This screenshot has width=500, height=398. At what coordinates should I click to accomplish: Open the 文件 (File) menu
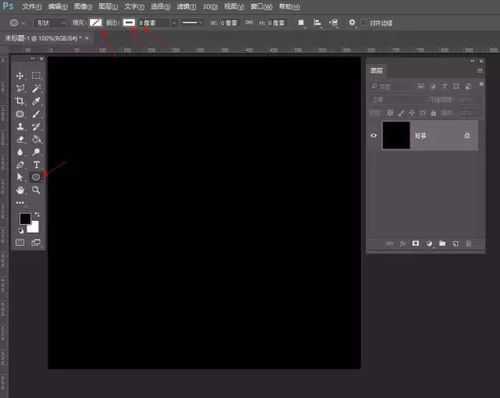point(32,6)
